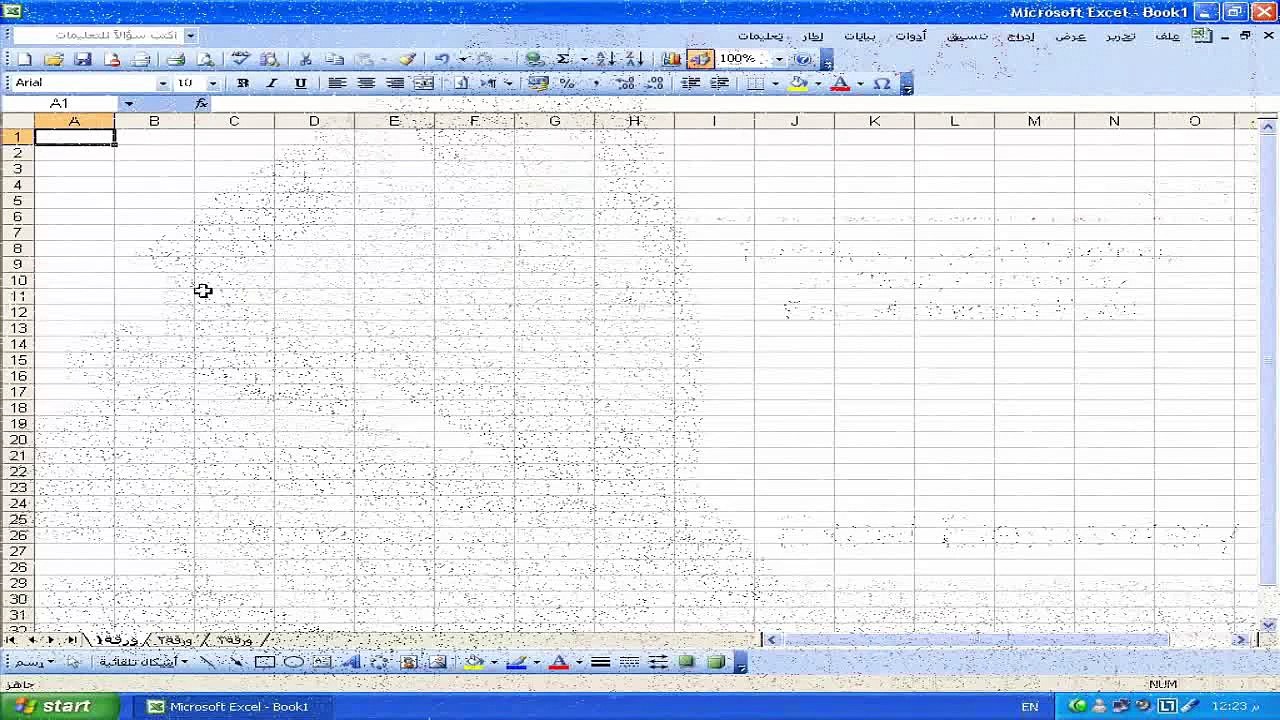The image size is (1280, 720).
Task: Expand the AutoSum dropdown arrow
Action: pyautogui.click(x=584, y=60)
